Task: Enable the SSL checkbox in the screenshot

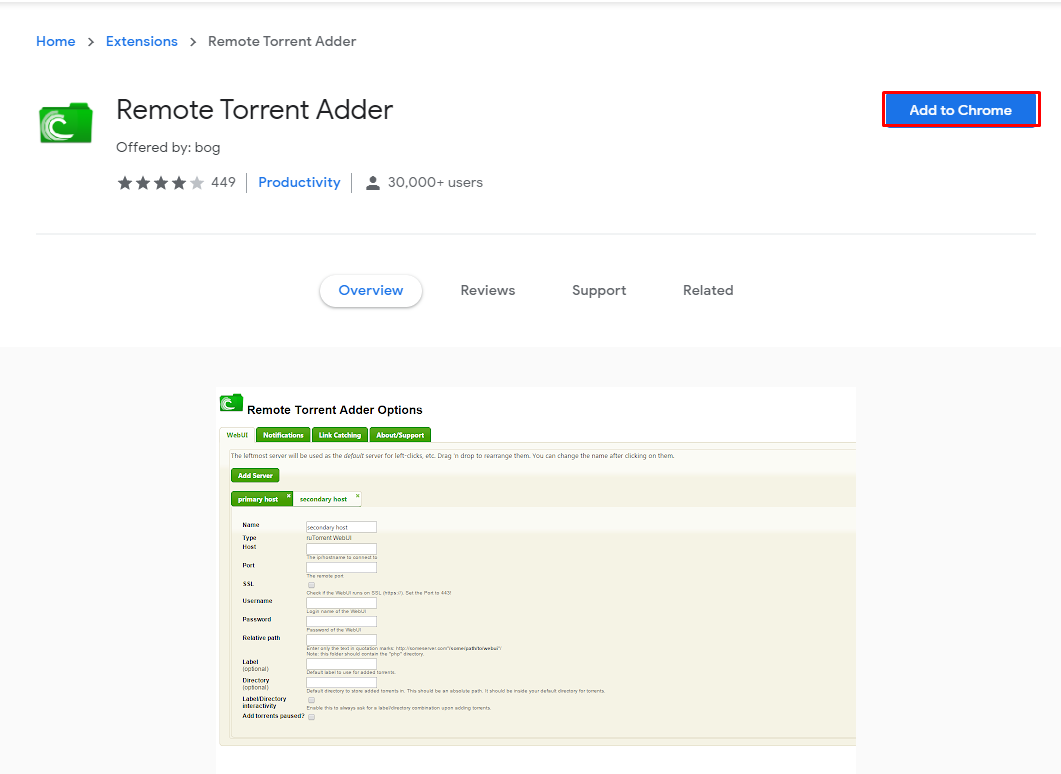Action: 310,587
